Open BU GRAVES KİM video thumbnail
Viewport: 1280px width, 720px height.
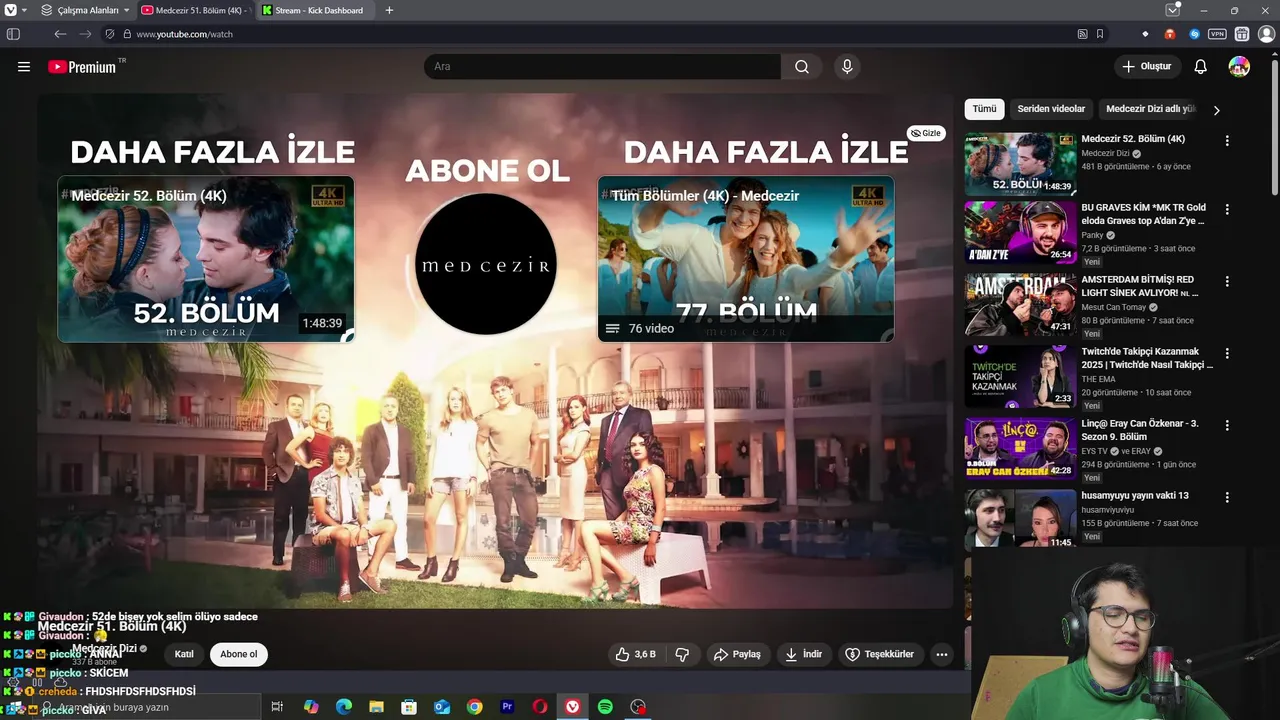(1020, 233)
